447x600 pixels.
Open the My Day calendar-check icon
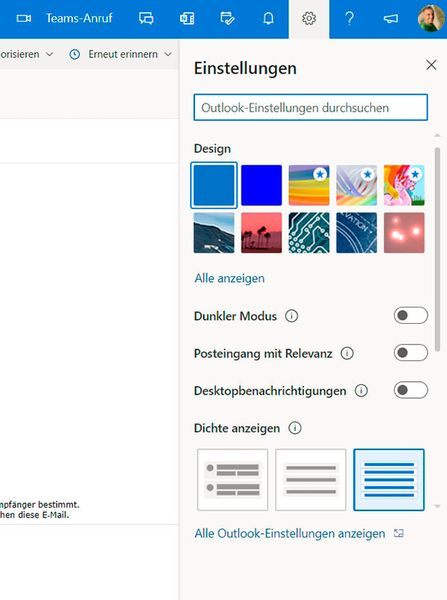(227, 18)
